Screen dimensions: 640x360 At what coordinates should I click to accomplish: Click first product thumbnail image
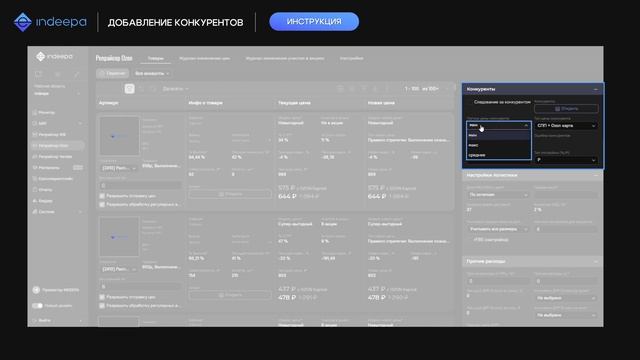click(x=119, y=136)
